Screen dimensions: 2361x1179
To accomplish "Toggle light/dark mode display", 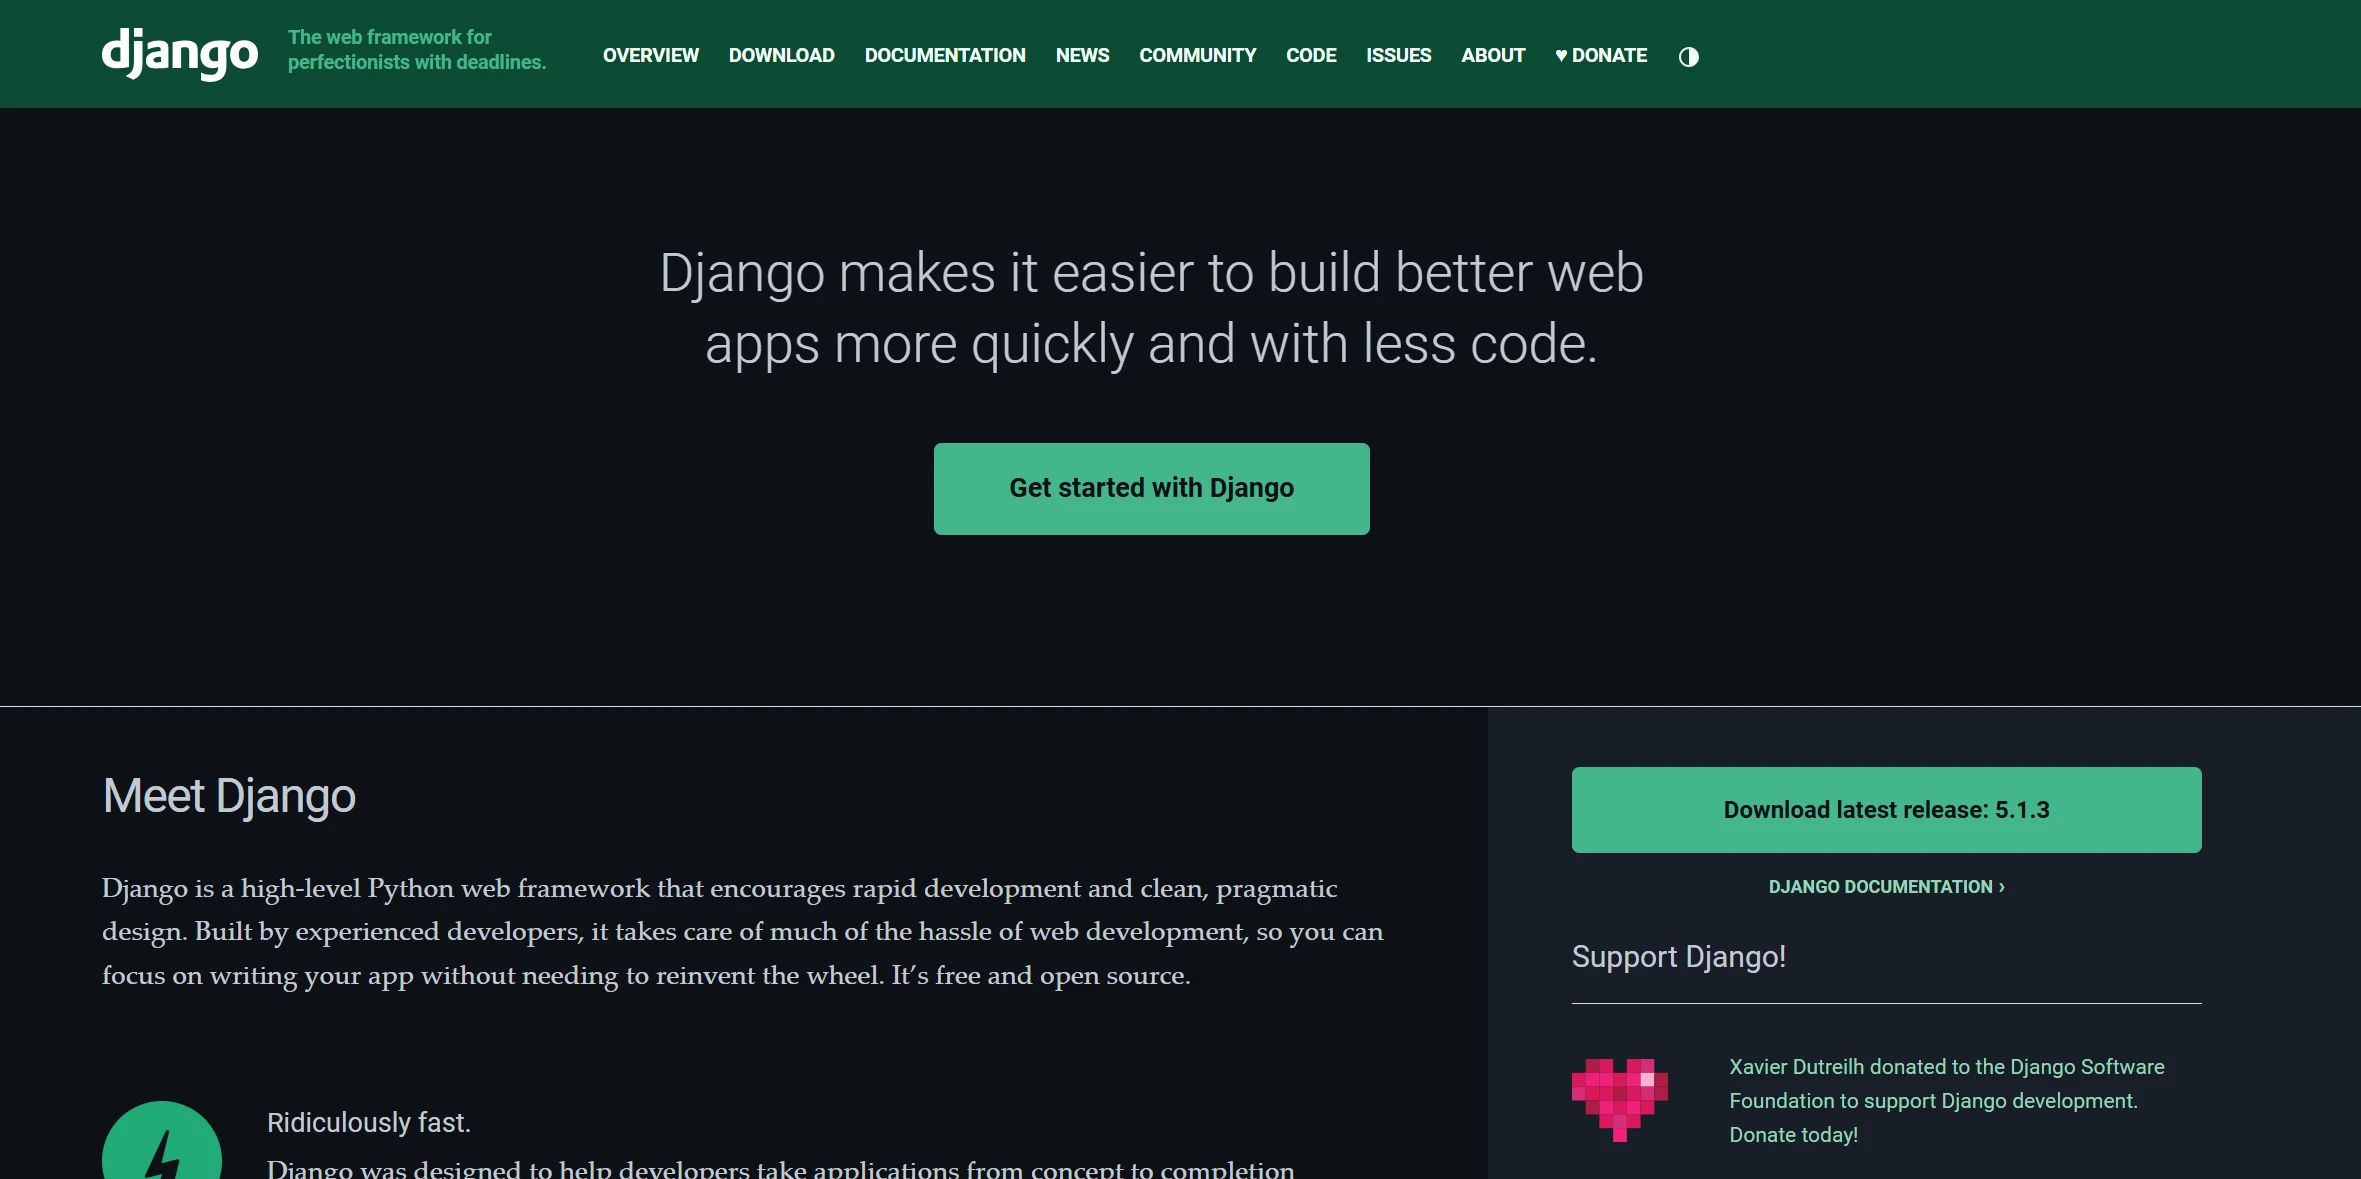I will 1689,56.
